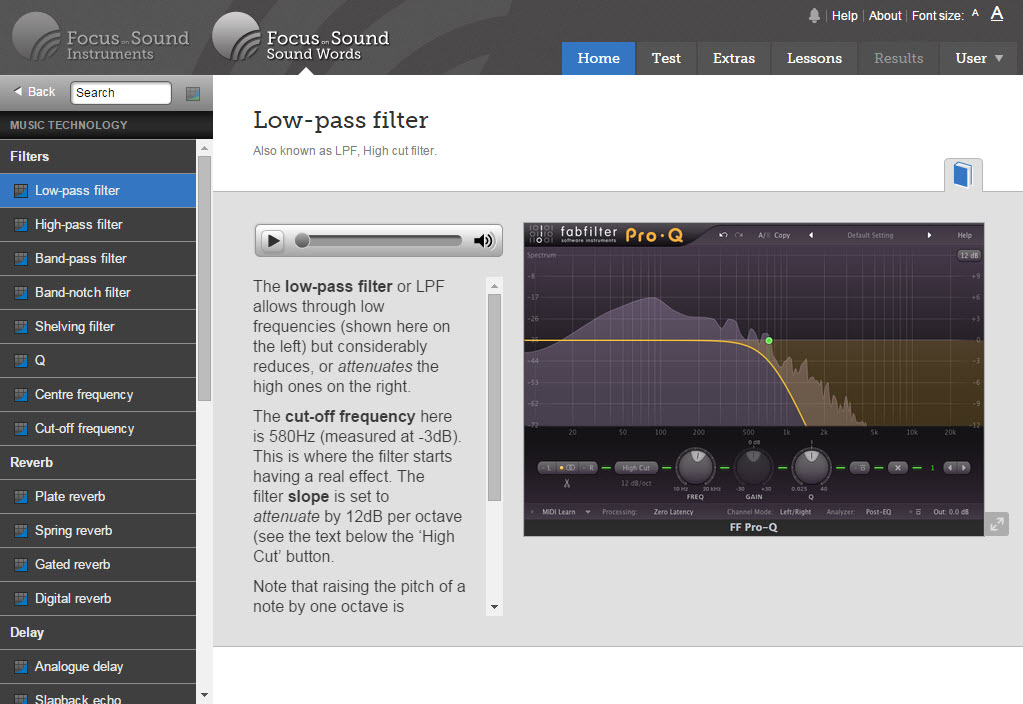
Task: Click the description text scroll down arrow
Action: tap(495, 607)
